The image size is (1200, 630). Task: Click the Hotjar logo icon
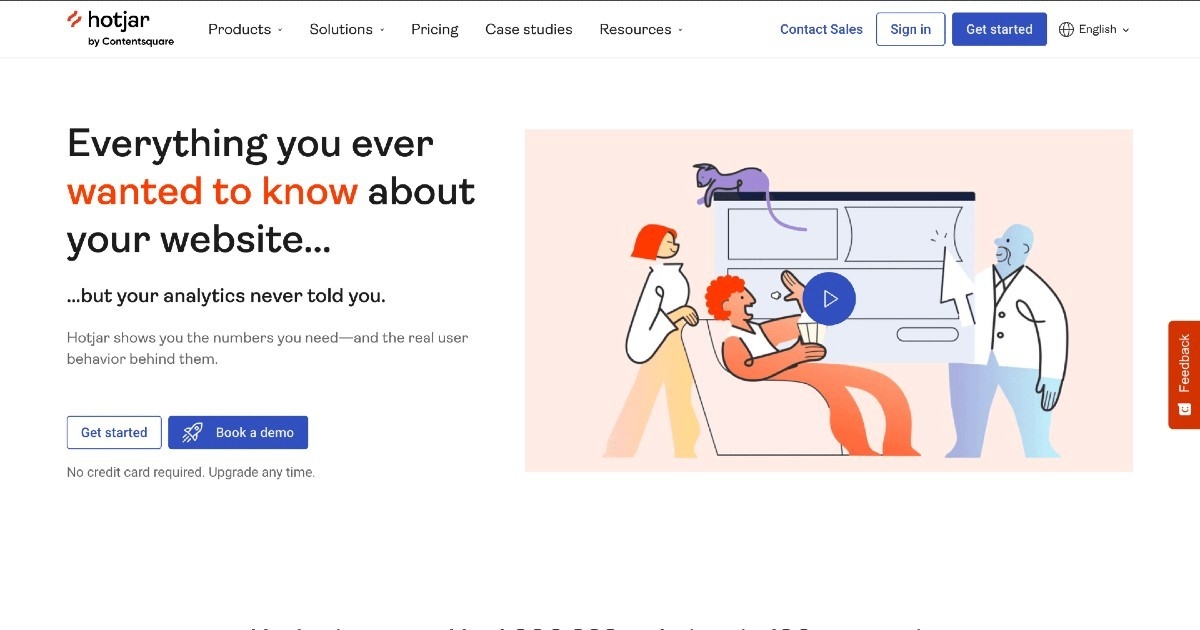(x=75, y=19)
